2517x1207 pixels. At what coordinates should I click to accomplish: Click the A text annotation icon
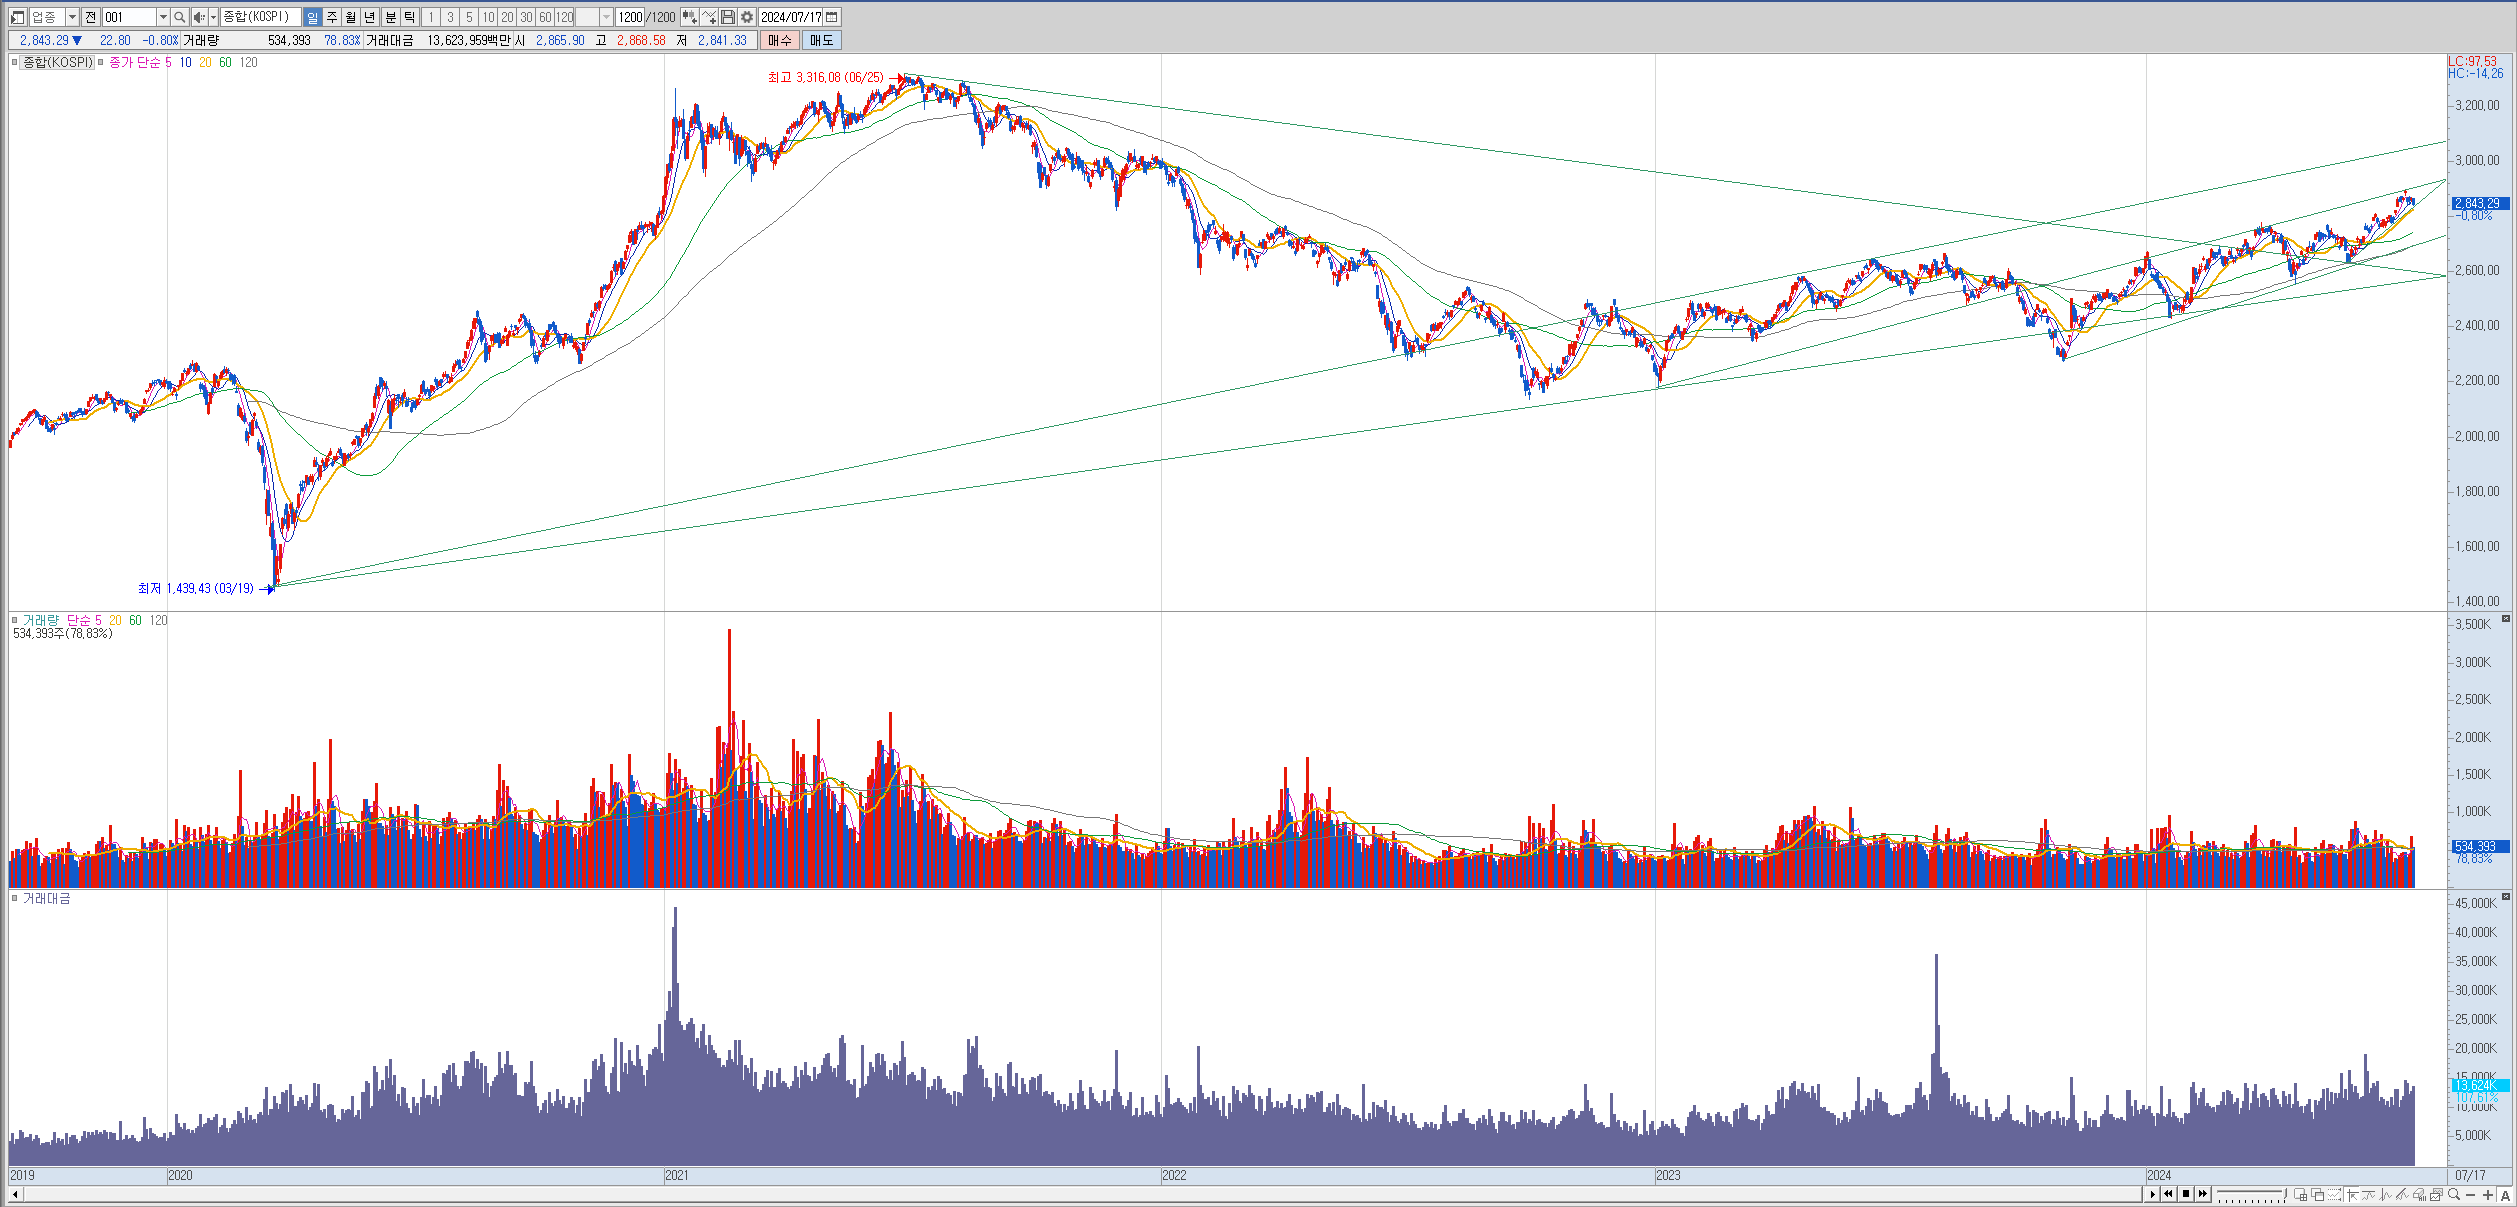pyautogui.click(x=2506, y=1194)
